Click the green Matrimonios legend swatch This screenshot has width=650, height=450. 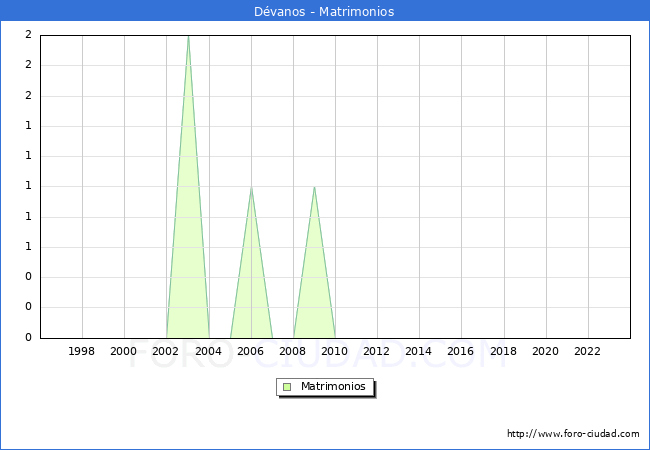(287, 387)
